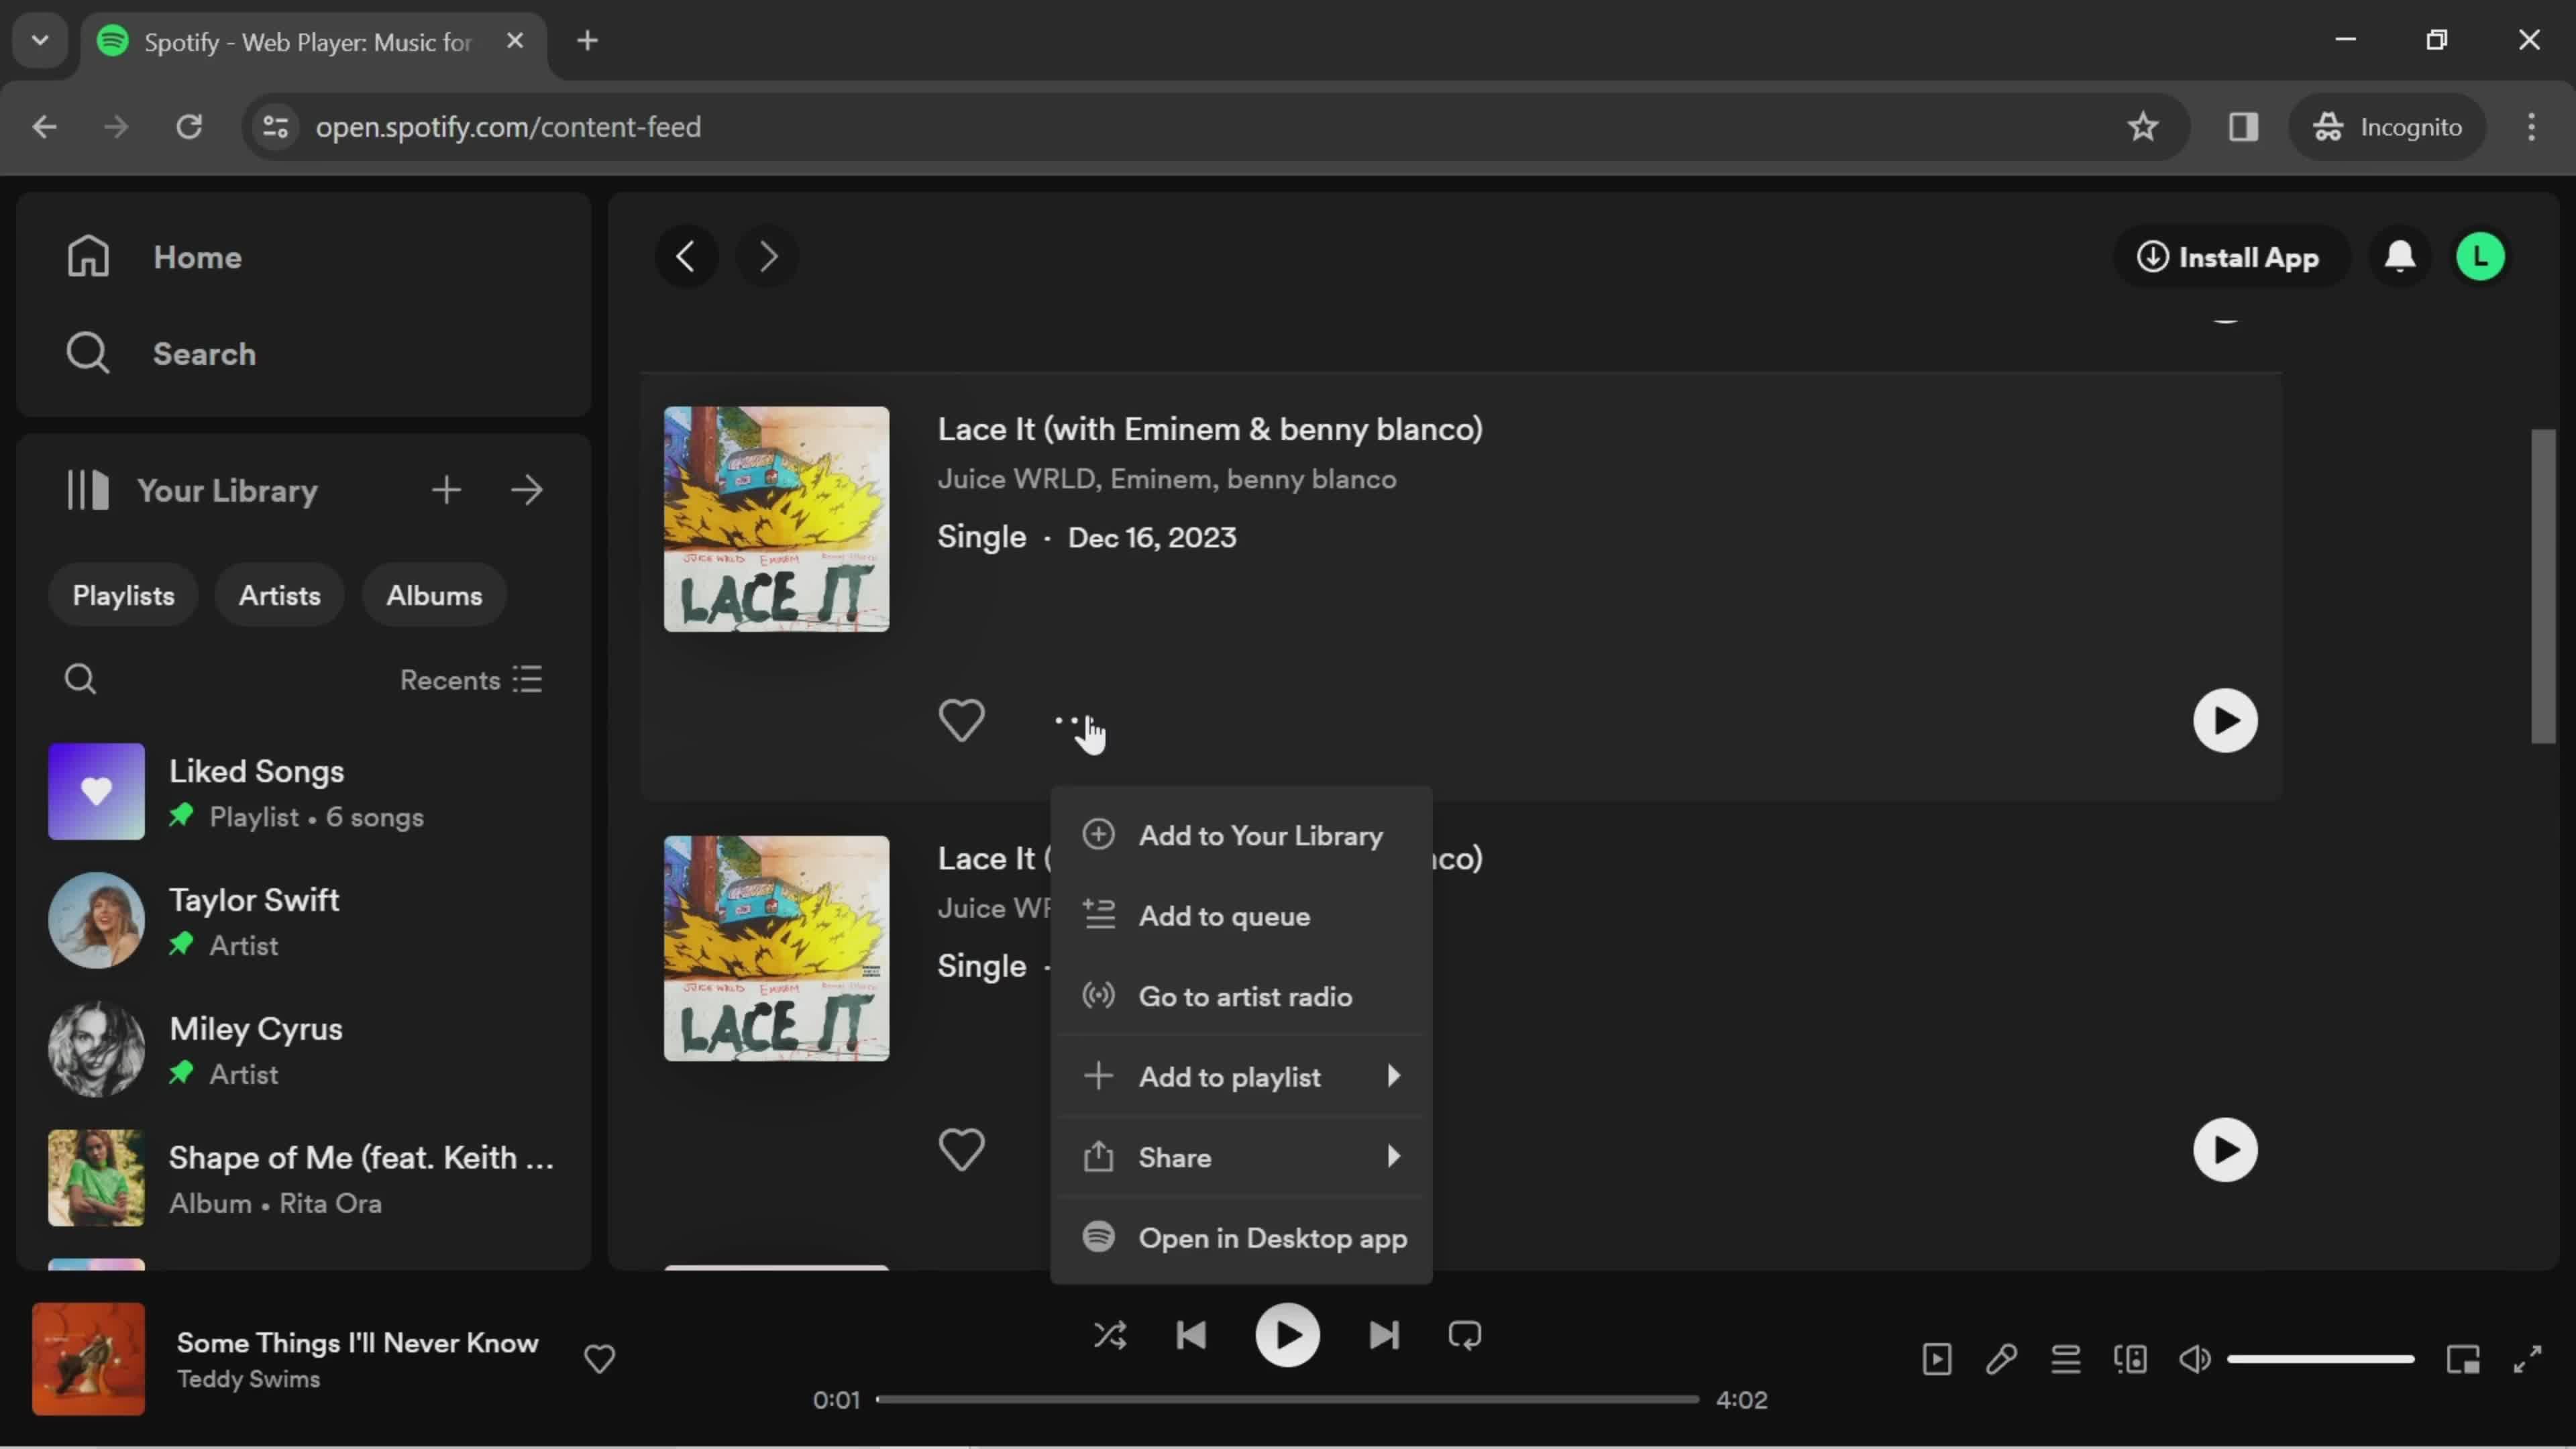Viewport: 2576px width, 1449px height.
Task: Play the first Lace It single
Action: click(x=2225, y=720)
